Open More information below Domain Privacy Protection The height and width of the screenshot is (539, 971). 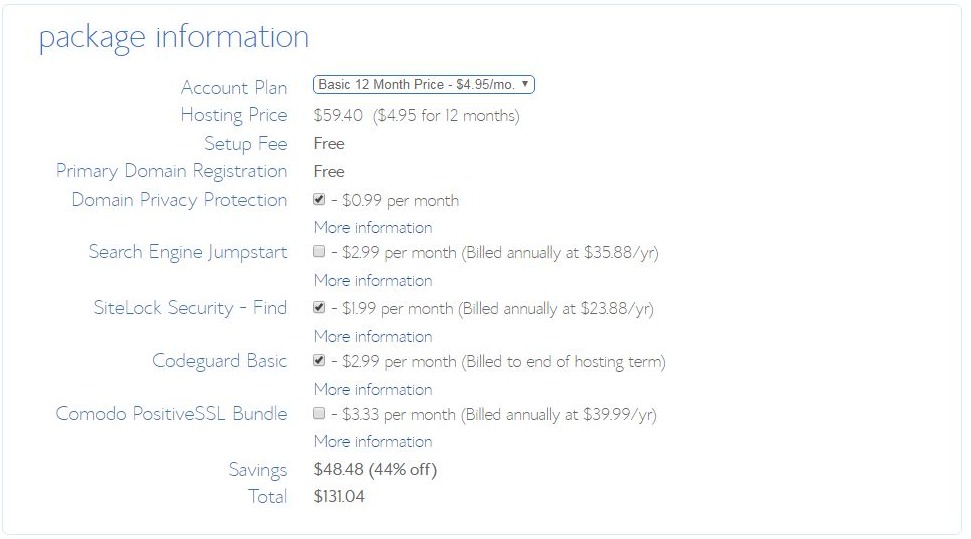373,227
